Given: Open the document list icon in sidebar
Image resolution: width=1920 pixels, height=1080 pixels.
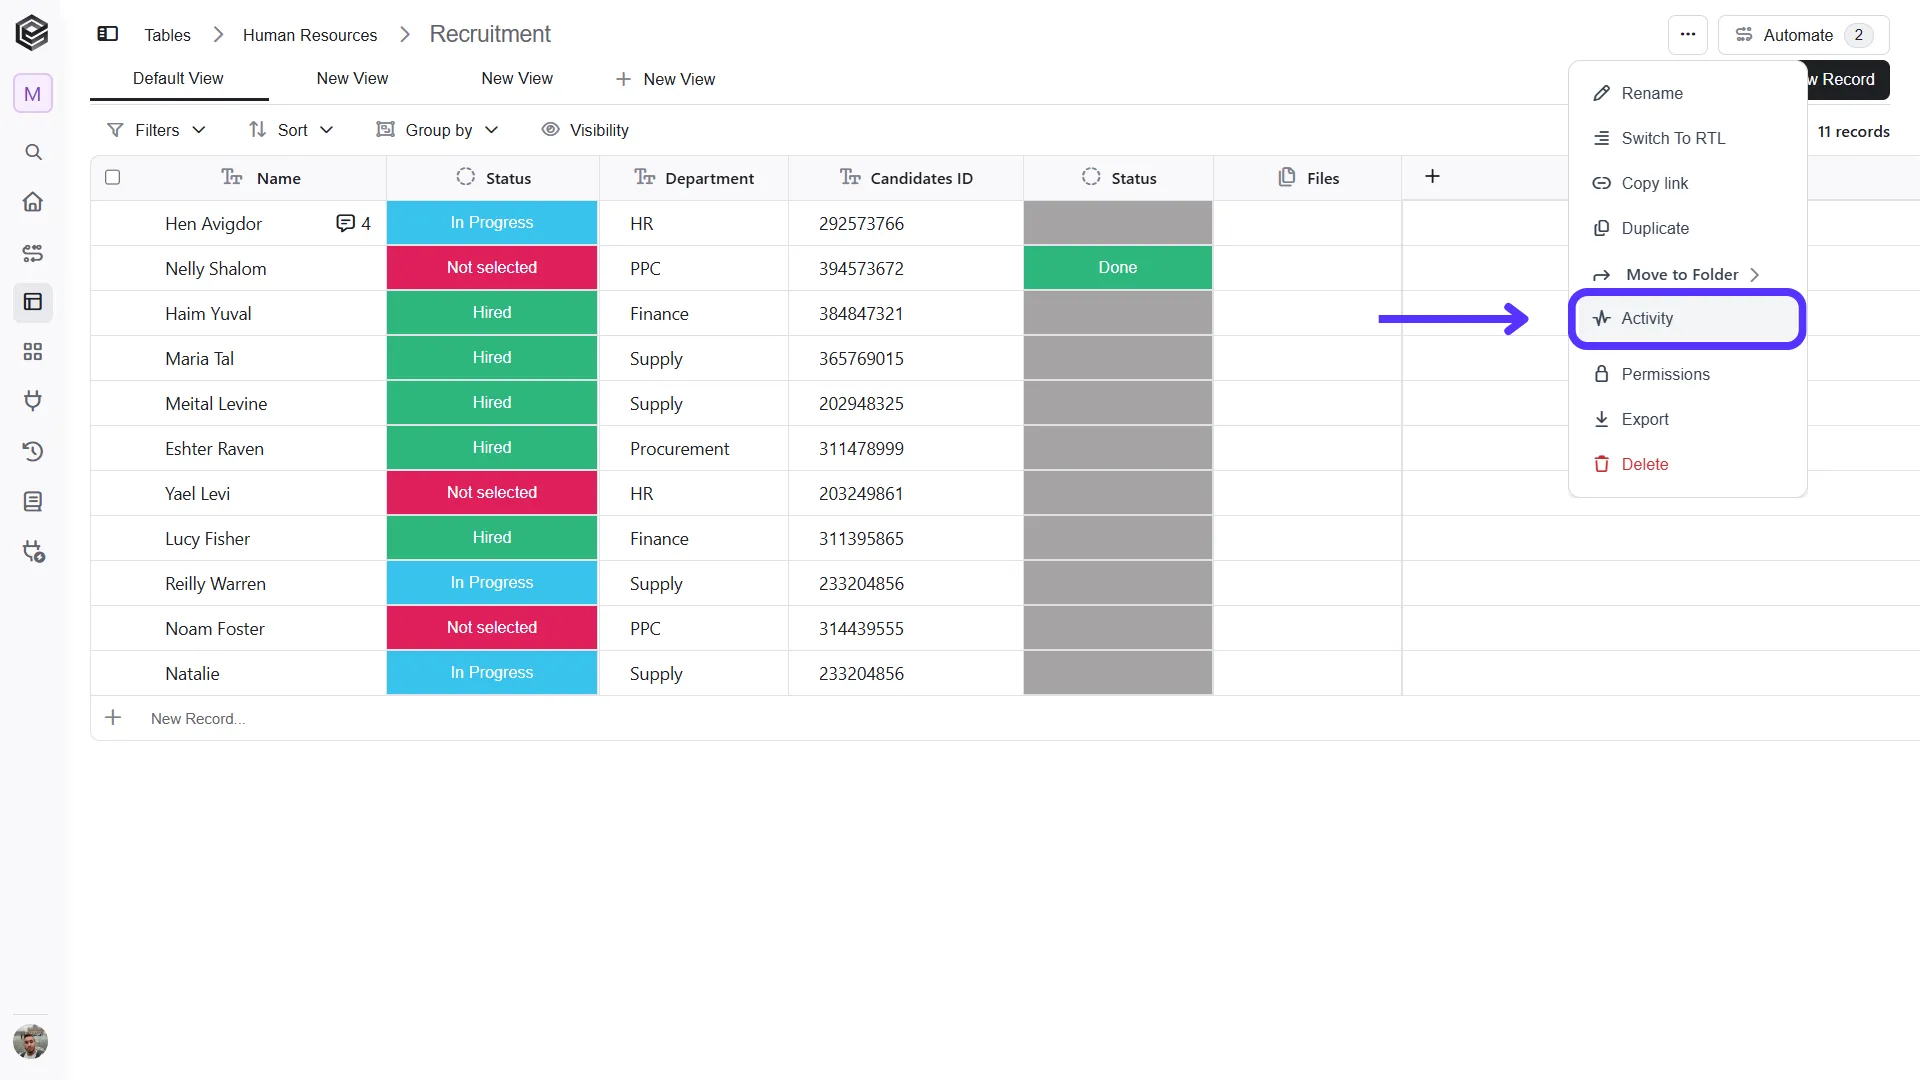Looking at the screenshot, I should click(x=33, y=501).
